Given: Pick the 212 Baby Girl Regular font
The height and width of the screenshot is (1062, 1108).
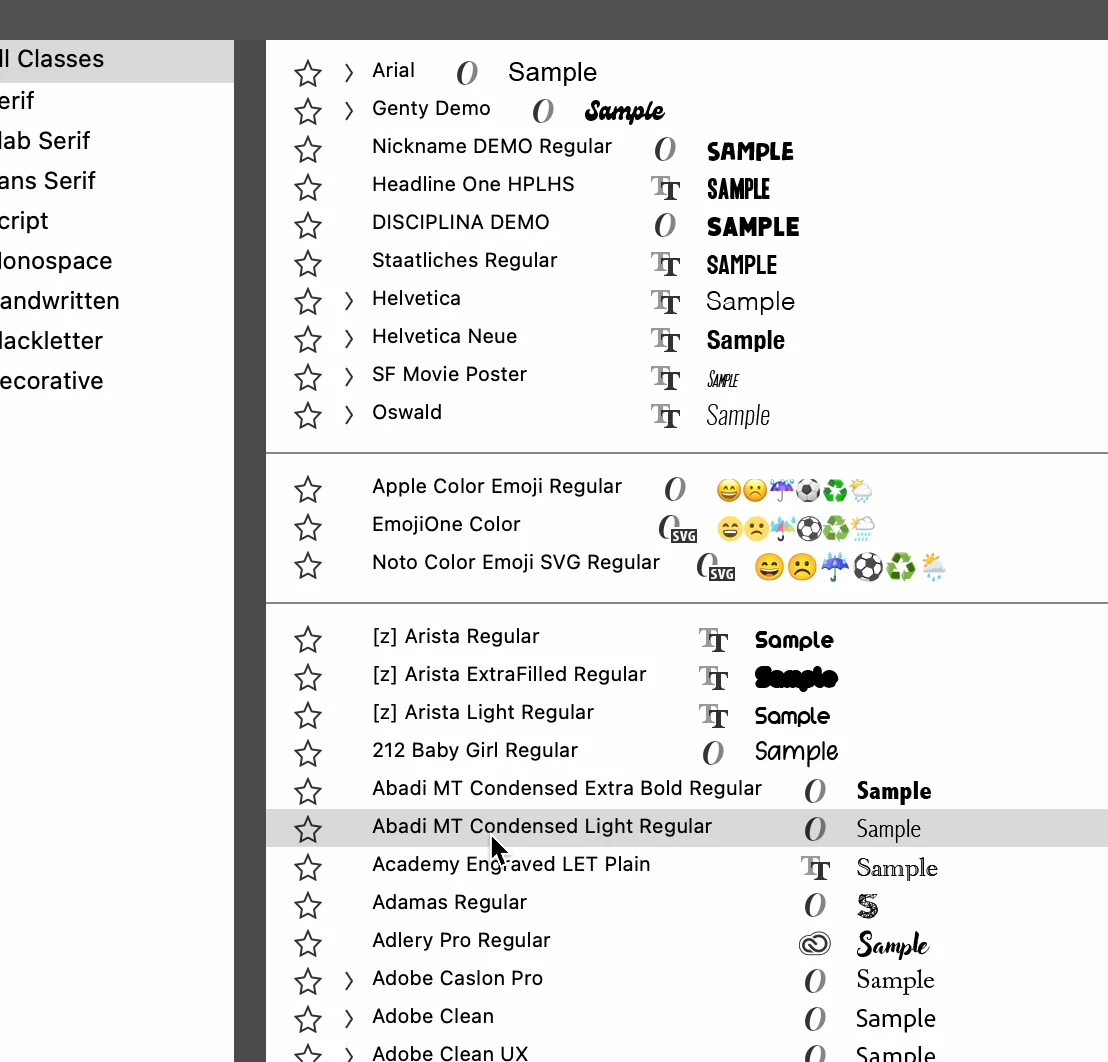Looking at the screenshot, I should (475, 750).
